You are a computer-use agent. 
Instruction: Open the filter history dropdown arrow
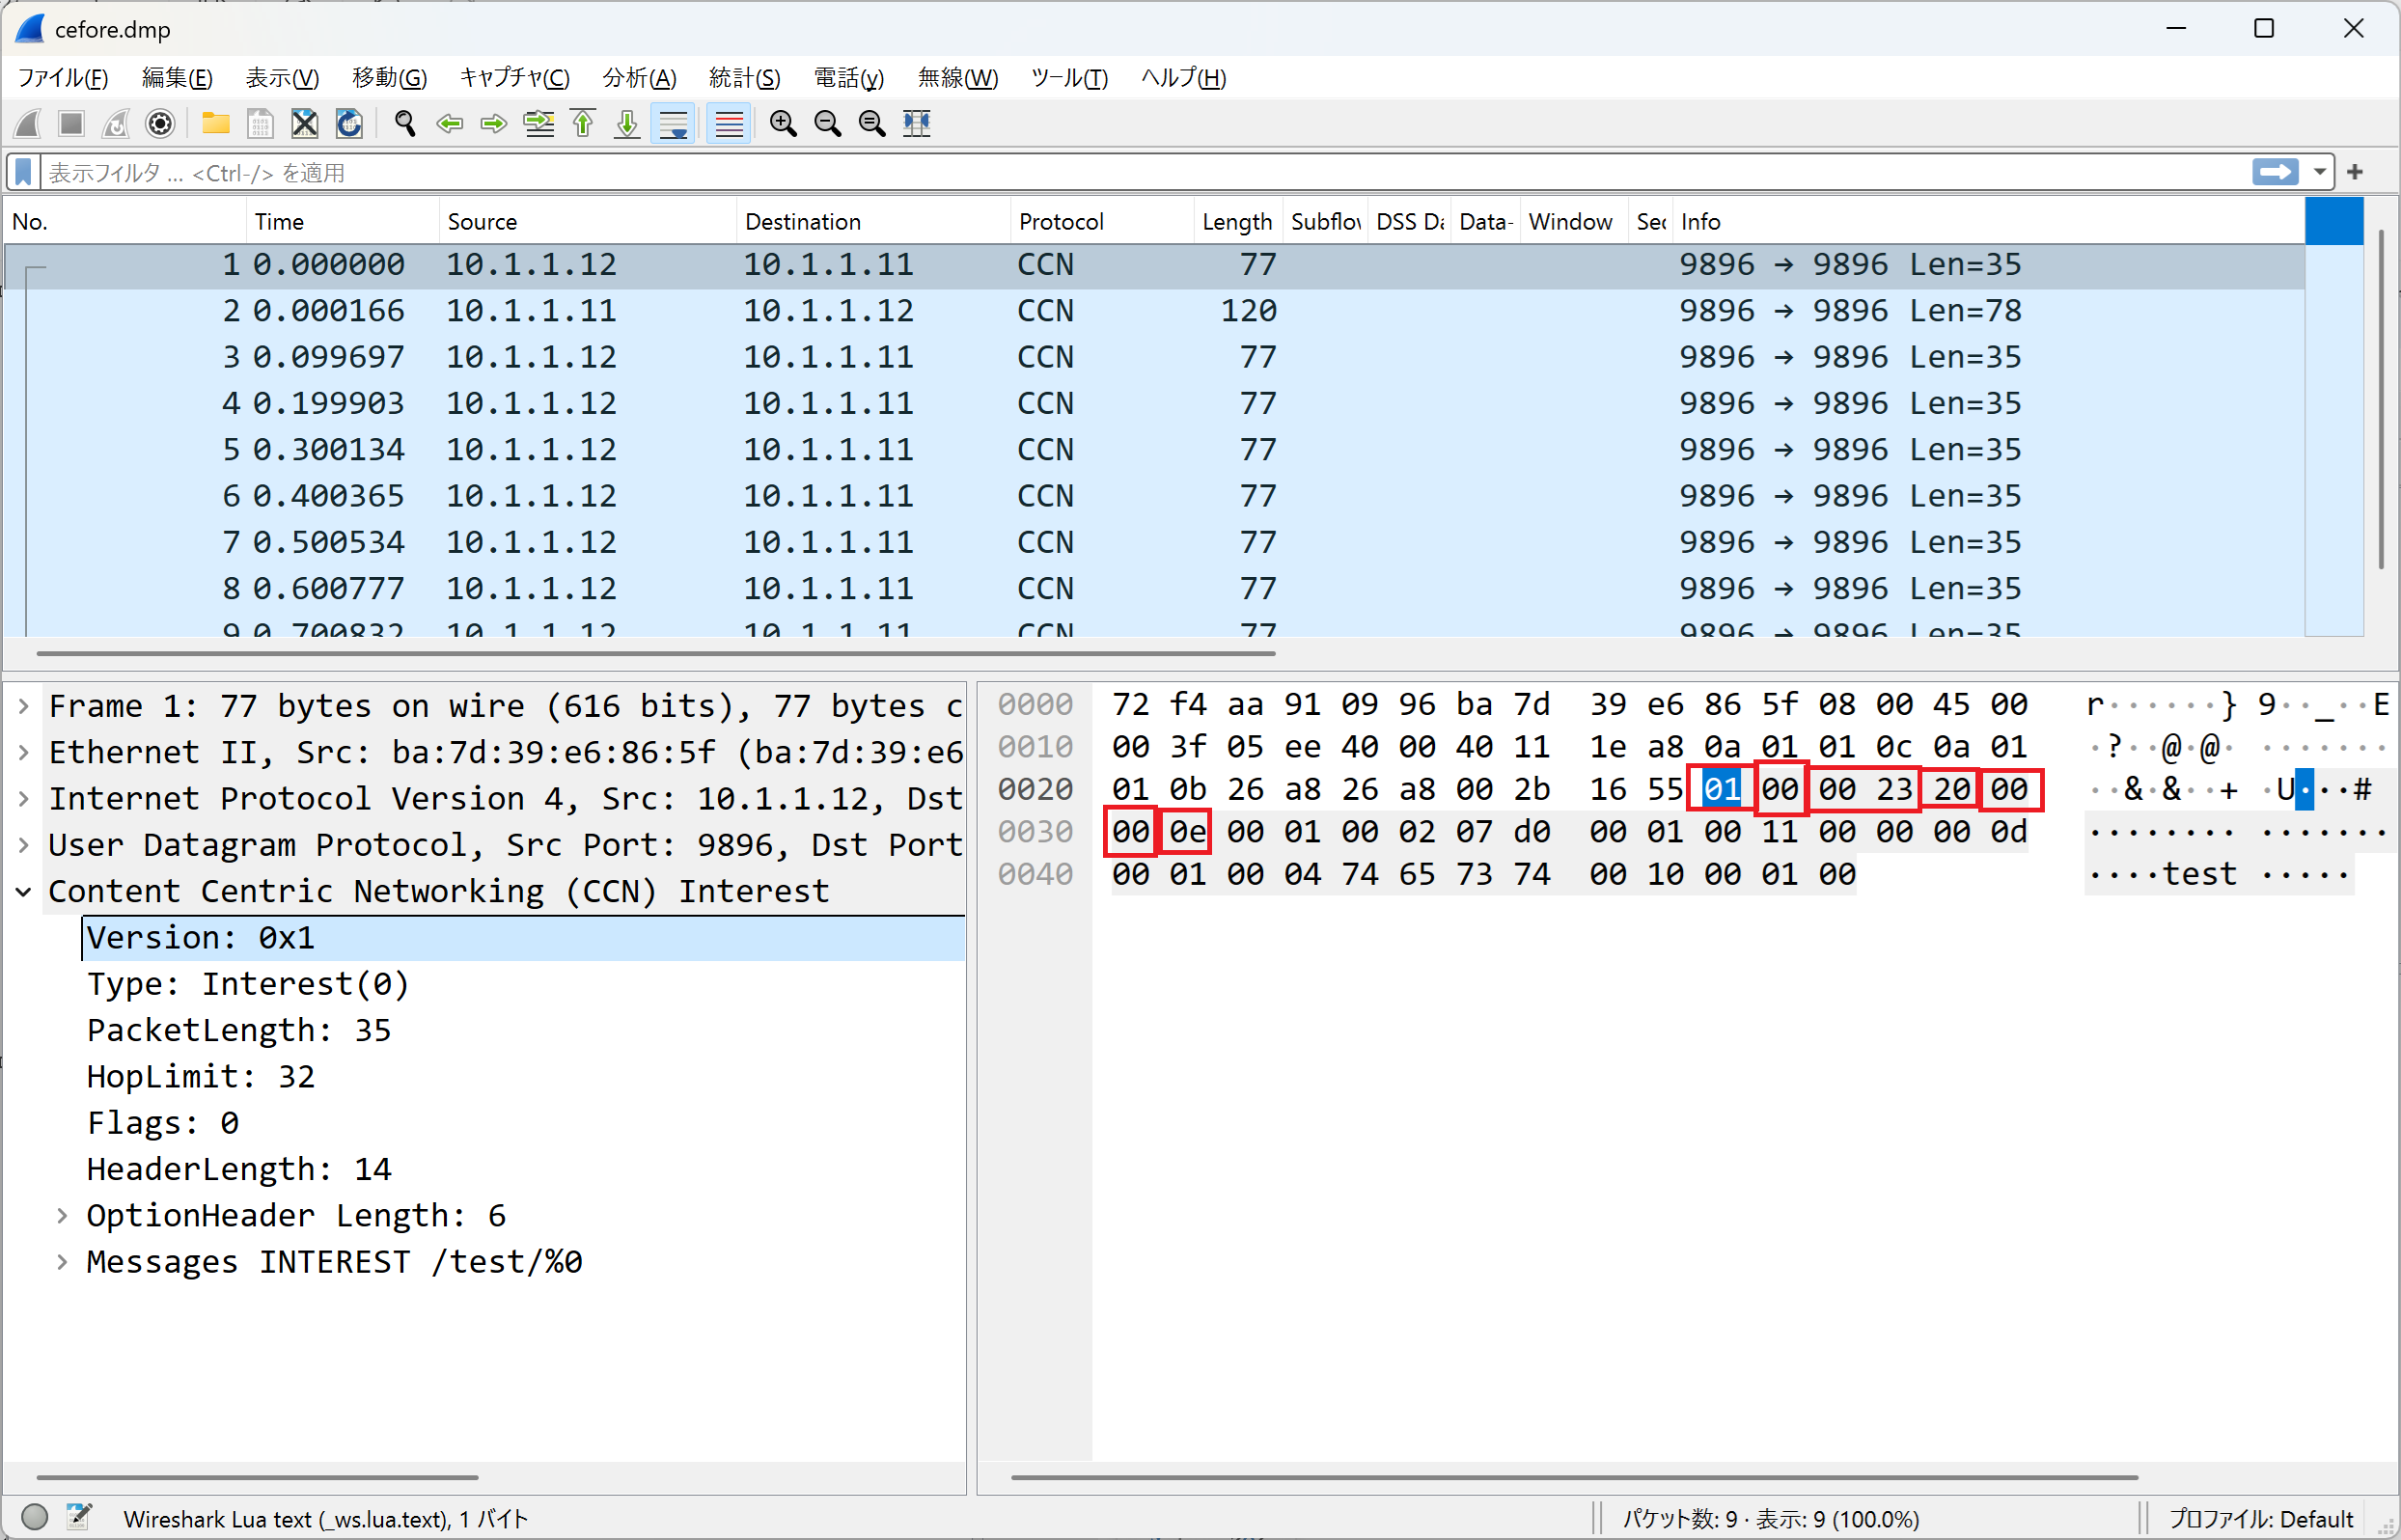click(2320, 172)
